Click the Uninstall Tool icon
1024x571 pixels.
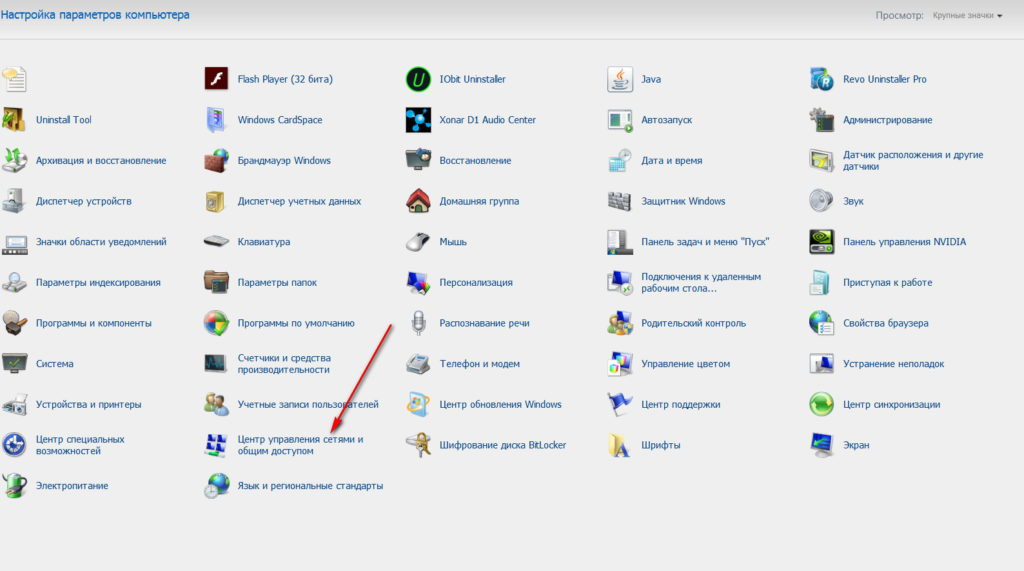pos(14,120)
